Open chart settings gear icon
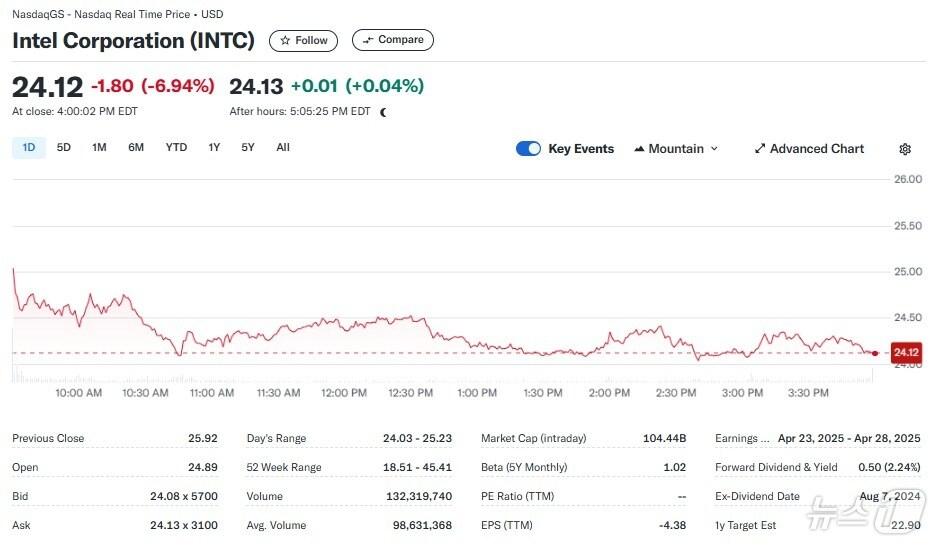The image size is (936, 546). pyautogui.click(x=905, y=149)
